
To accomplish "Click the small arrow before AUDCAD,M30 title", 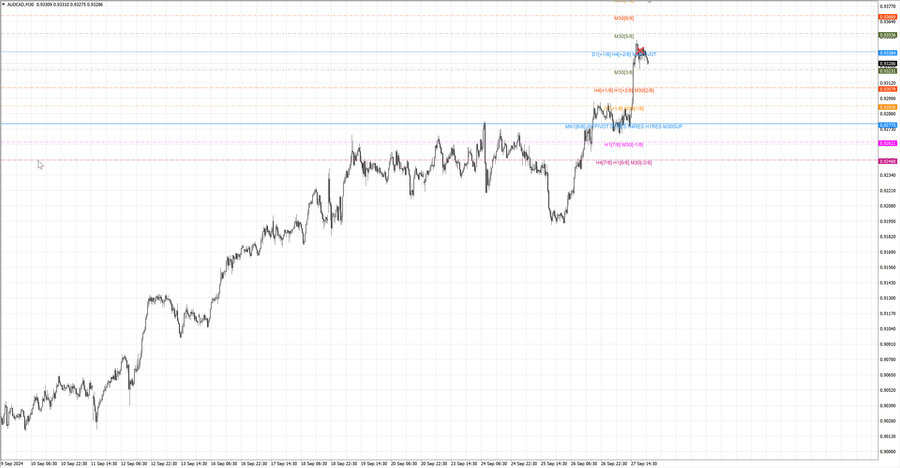I will point(3,5).
